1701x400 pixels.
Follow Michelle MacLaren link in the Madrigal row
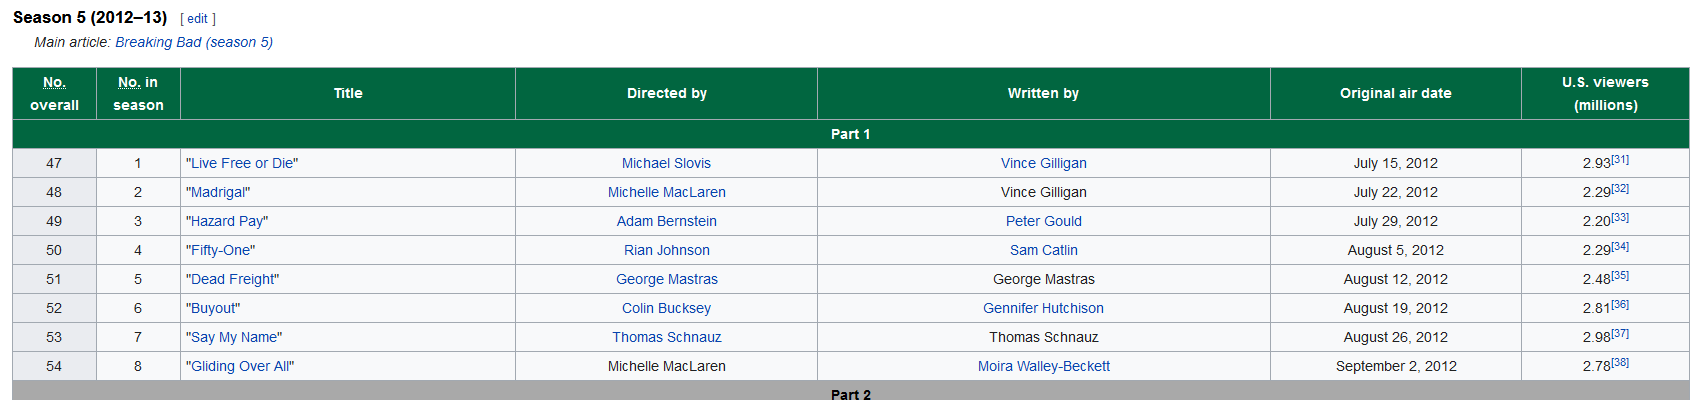coord(666,192)
